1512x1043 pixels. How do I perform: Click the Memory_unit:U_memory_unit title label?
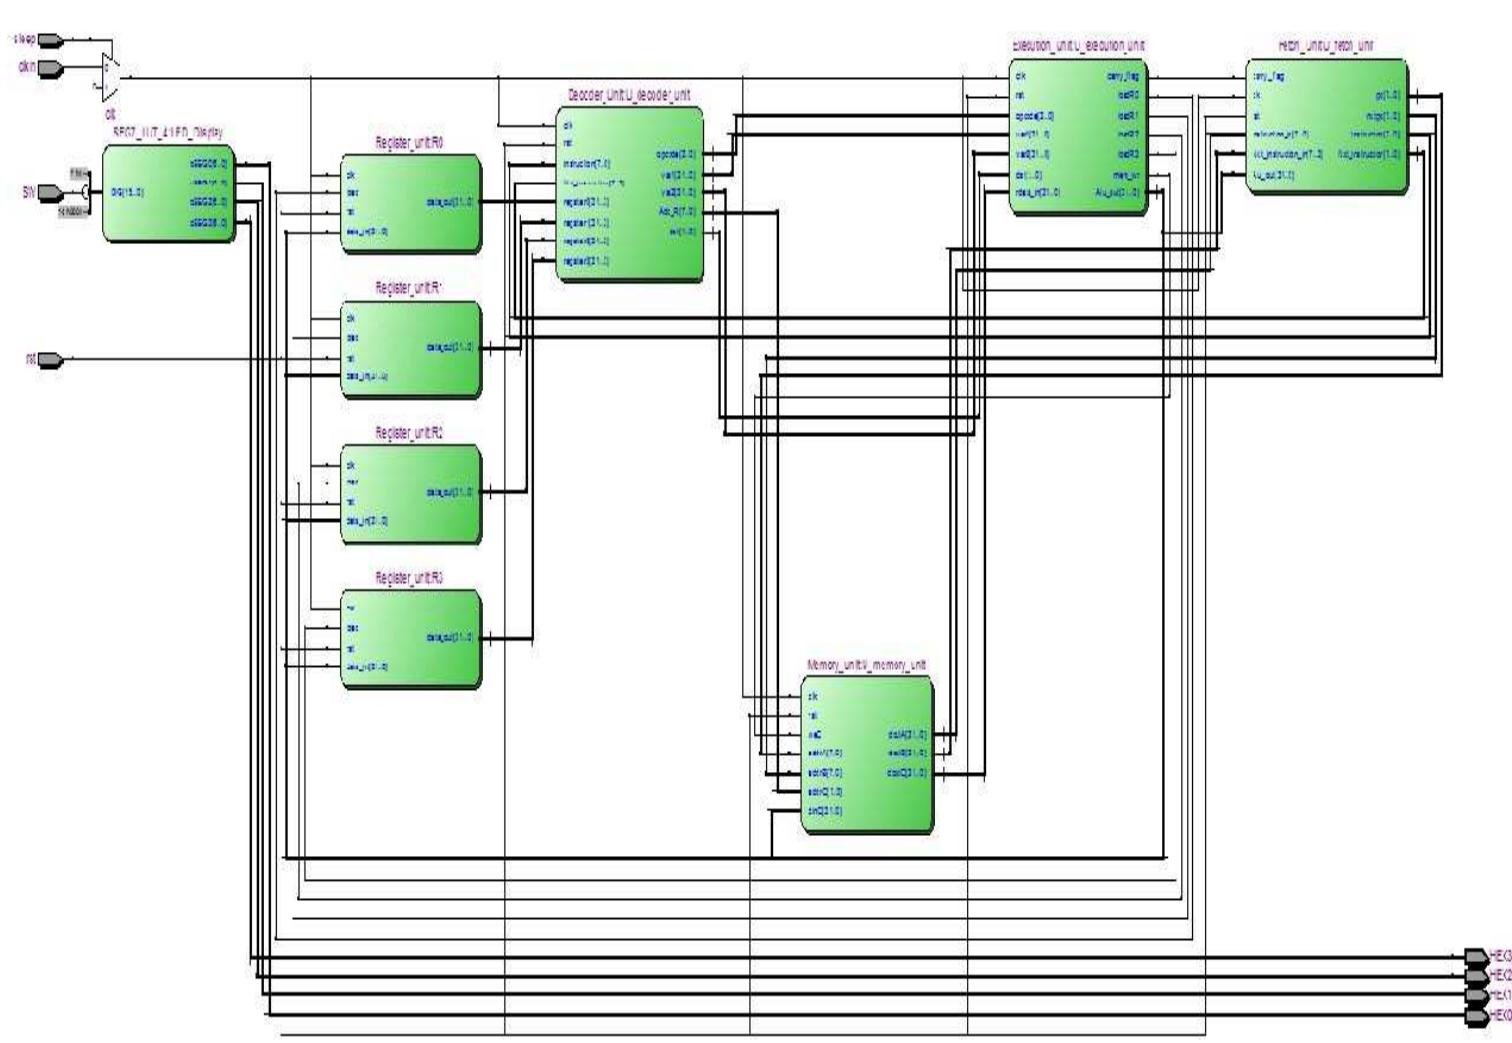866,665
